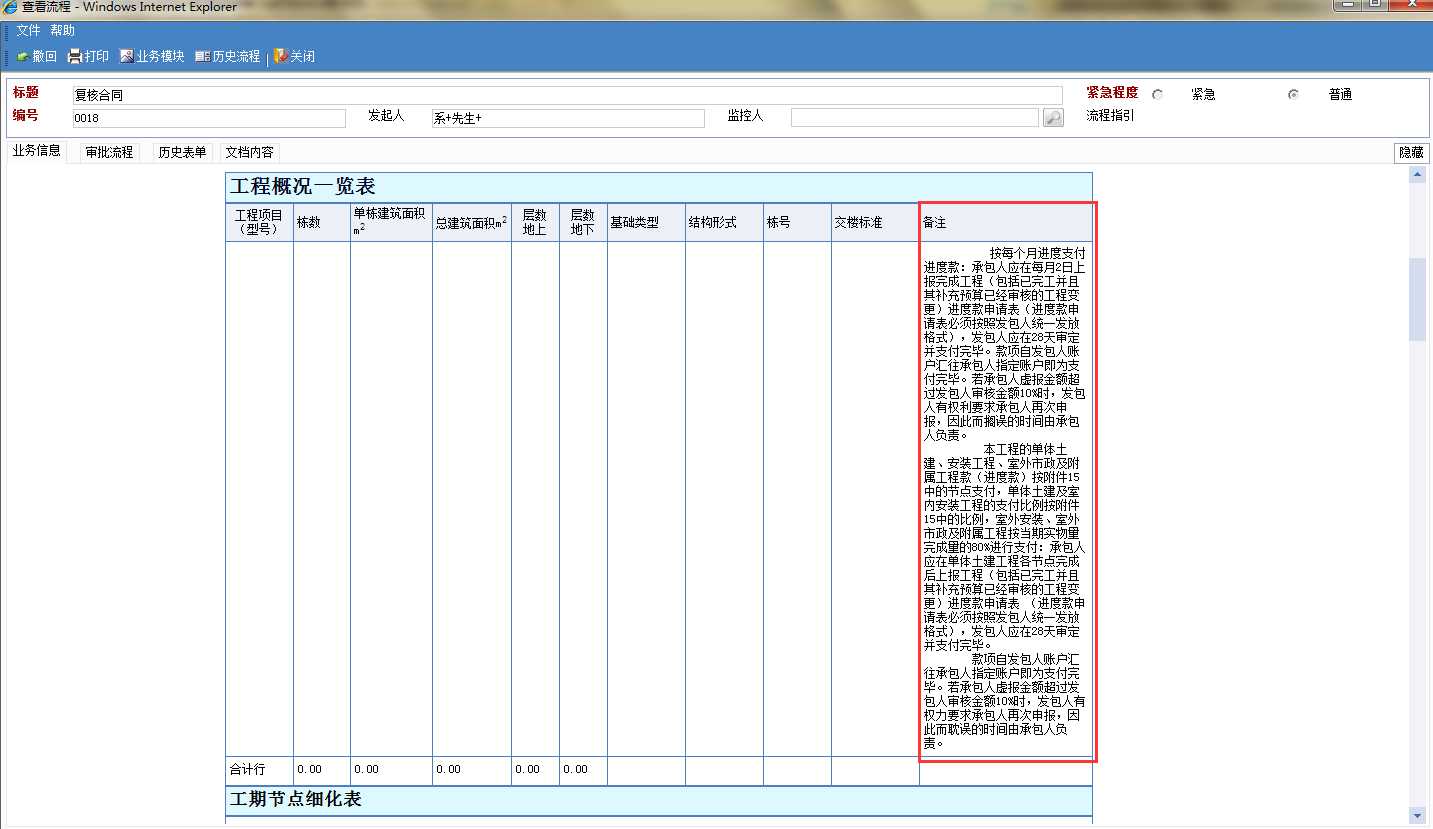Click the vertical scrollbar down arrow
This screenshot has height=829, width=1433.
[1417, 816]
